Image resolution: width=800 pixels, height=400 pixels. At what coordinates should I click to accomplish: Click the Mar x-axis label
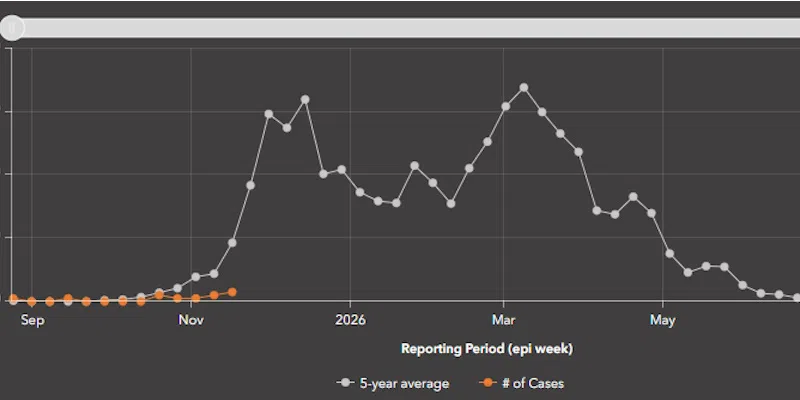click(x=504, y=321)
